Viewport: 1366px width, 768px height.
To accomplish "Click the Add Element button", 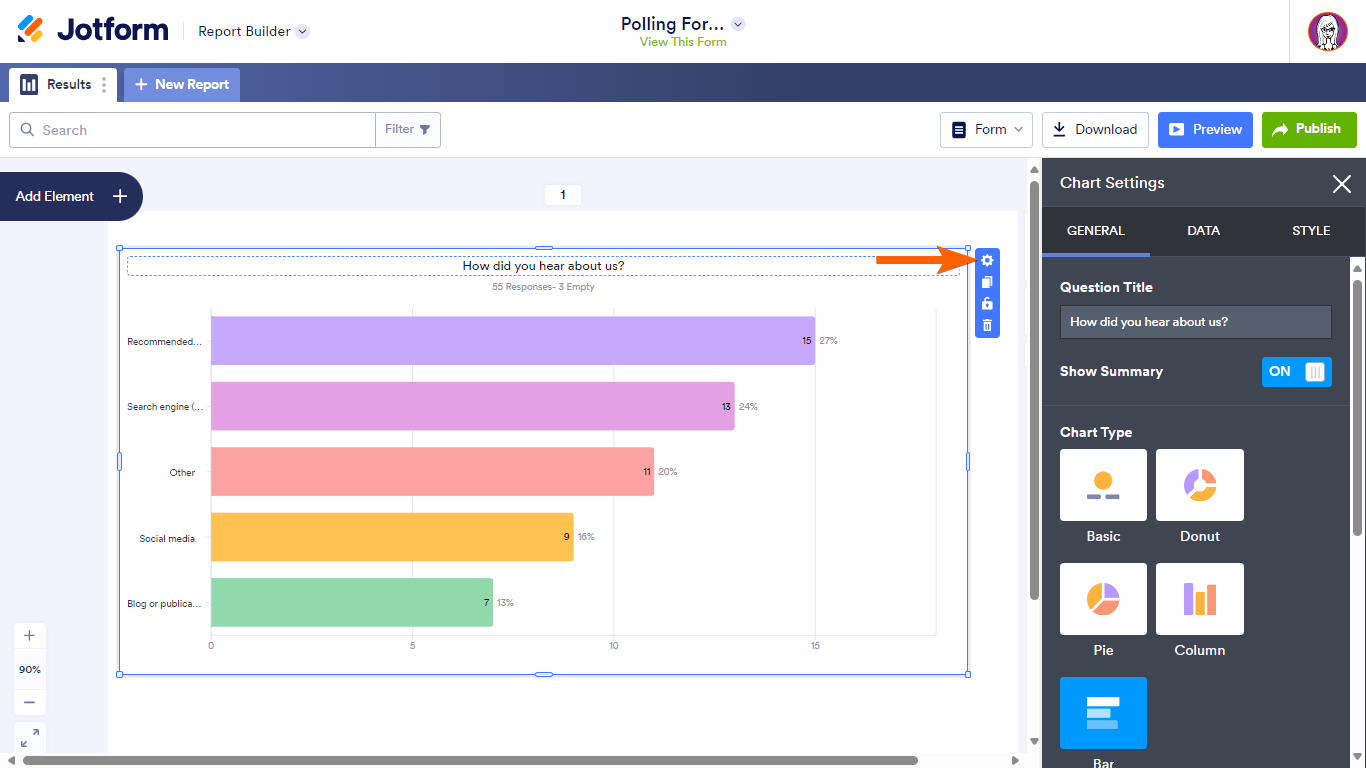I will point(71,196).
